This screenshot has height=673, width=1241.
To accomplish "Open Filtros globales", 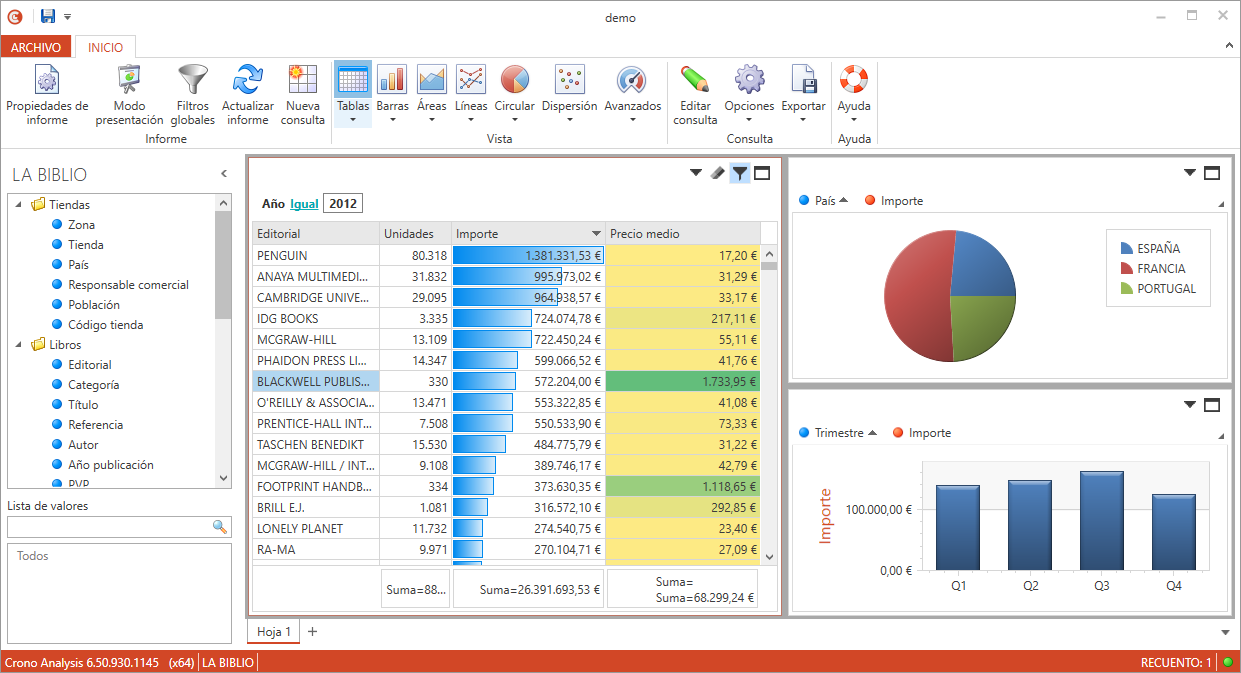I will point(192,90).
